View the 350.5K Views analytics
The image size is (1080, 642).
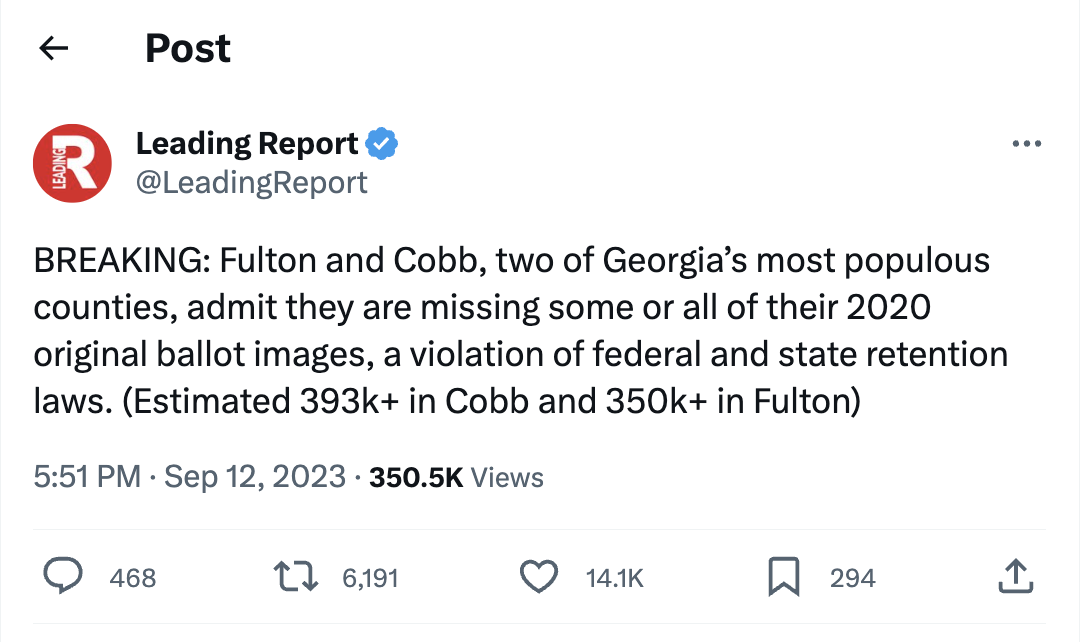456,477
